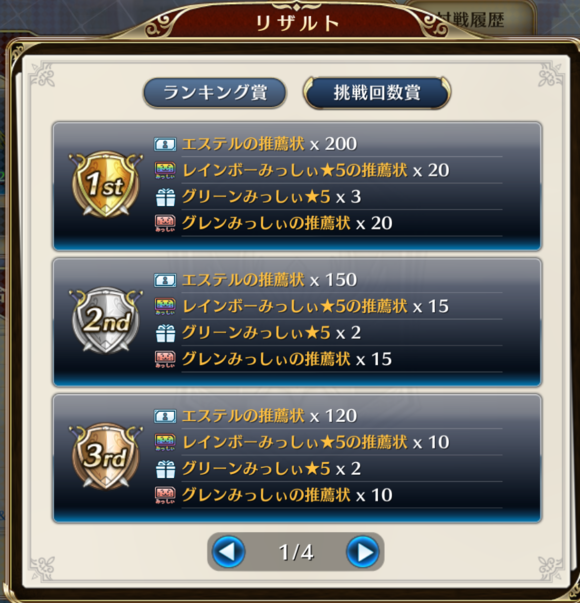Tap rainbow ticket icon in the 3rd place rewards
The width and height of the screenshot is (580, 603).
165,442
